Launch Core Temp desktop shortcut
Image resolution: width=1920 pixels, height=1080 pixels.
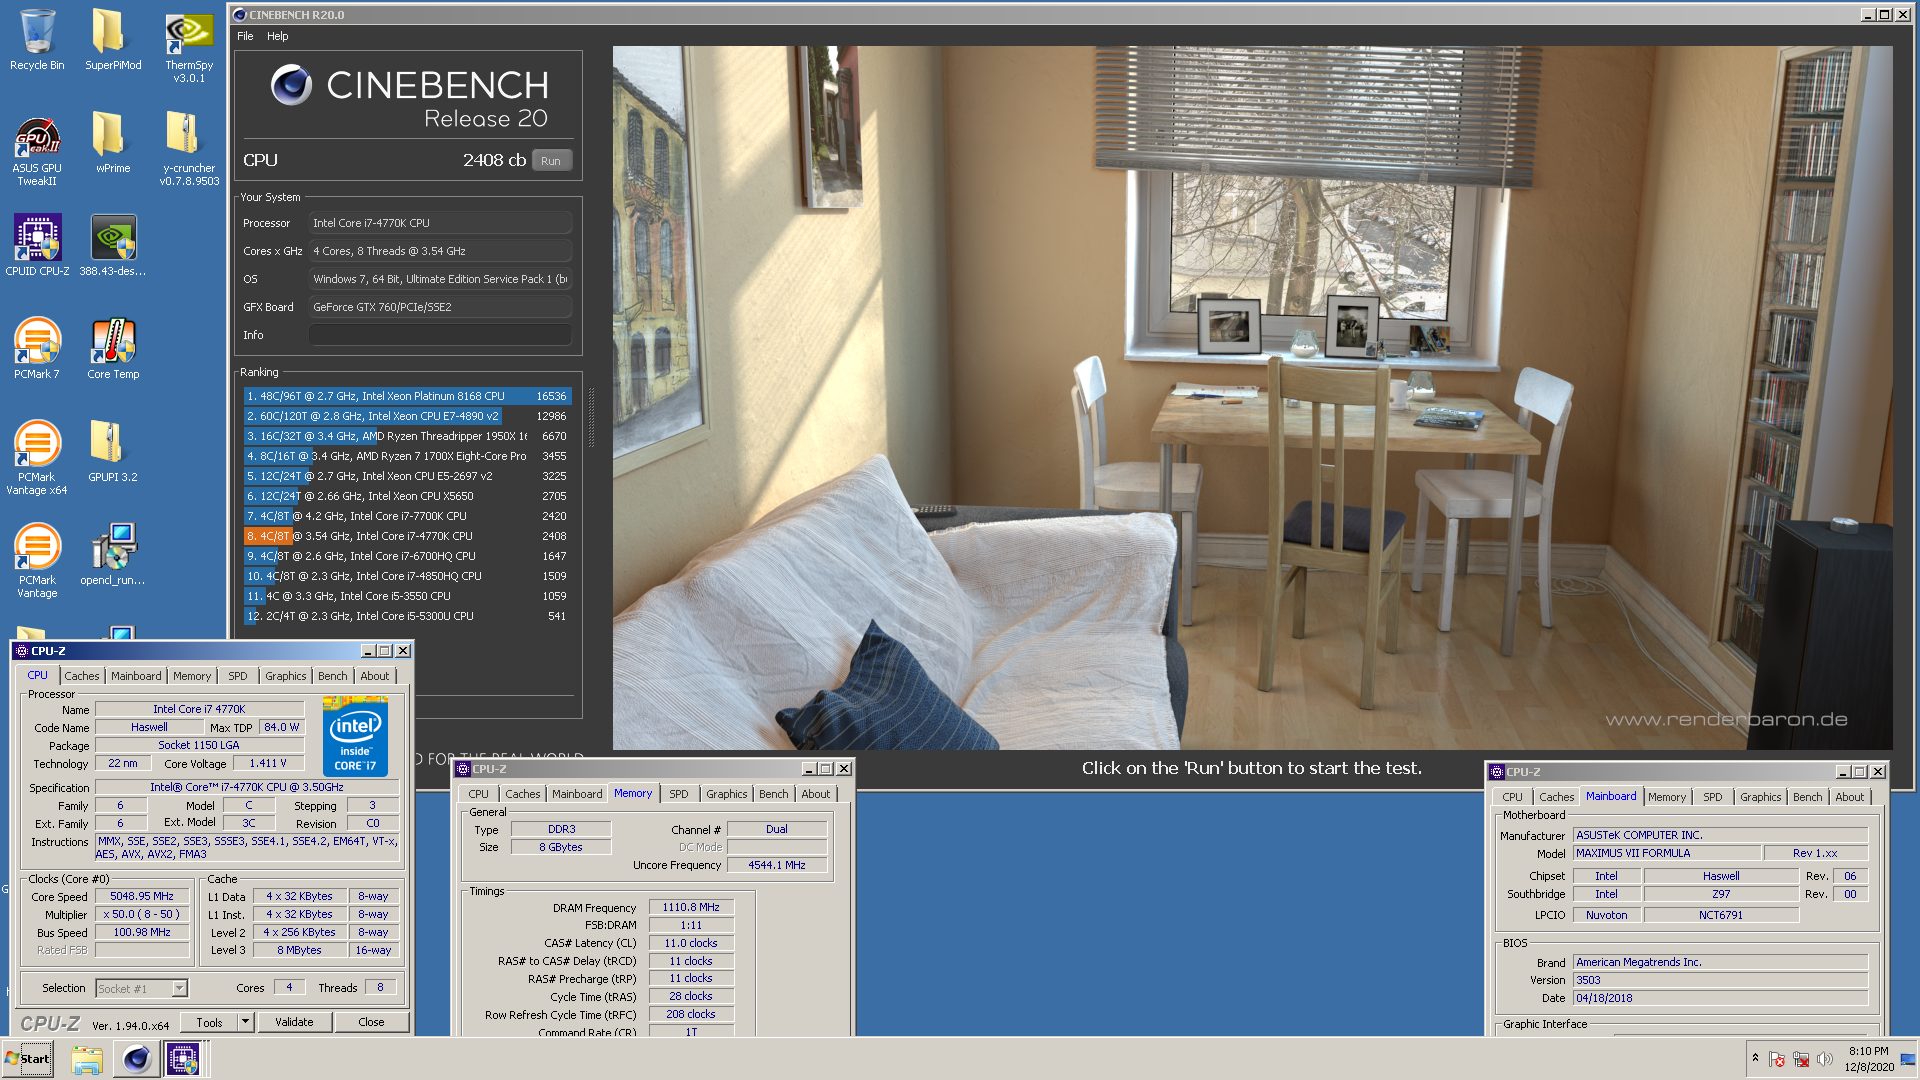[x=112, y=348]
